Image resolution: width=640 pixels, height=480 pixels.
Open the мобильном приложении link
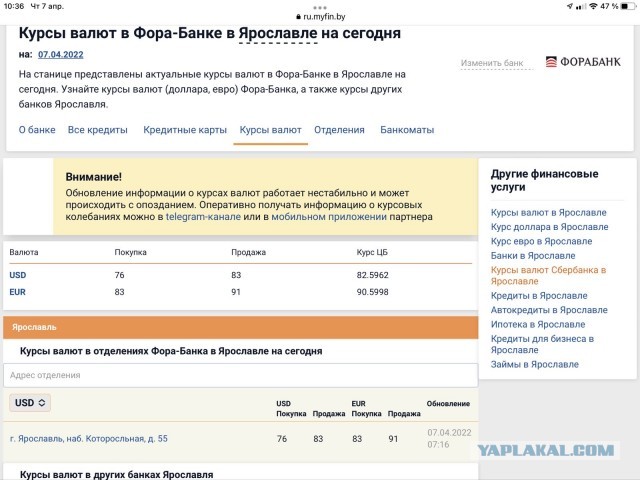pyautogui.click(x=329, y=217)
